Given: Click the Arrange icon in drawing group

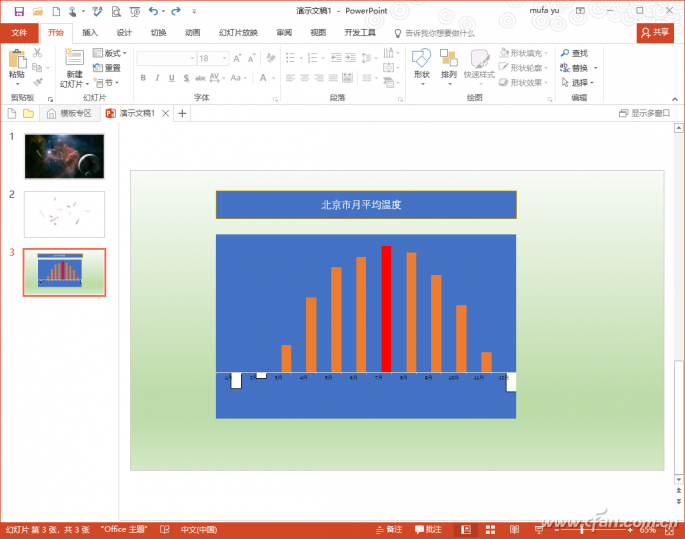Looking at the screenshot, I should (x=449, y=58).
